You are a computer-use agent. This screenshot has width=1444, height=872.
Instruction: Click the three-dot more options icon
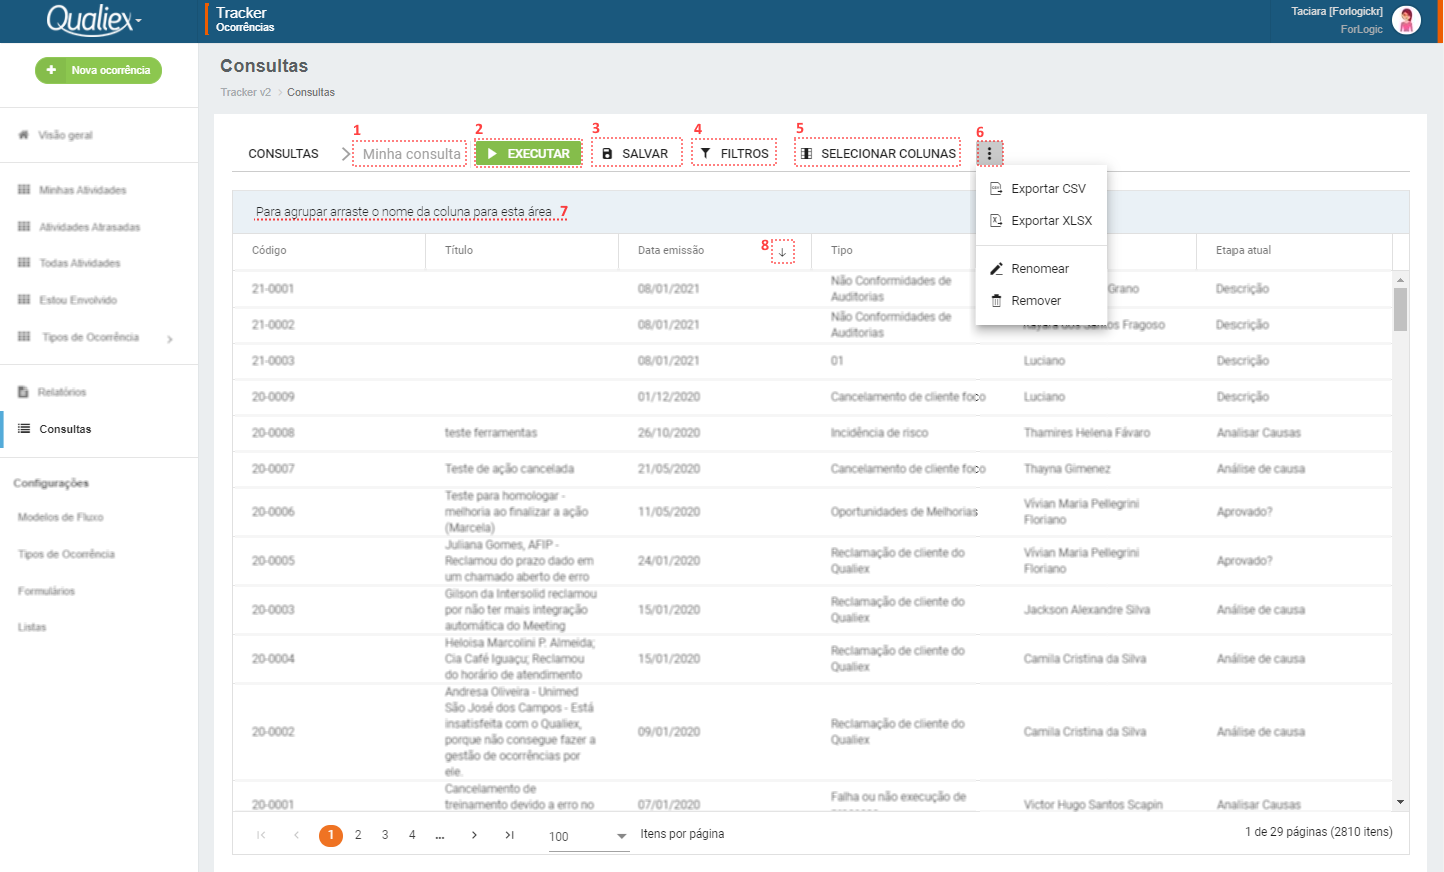(990, 153)
